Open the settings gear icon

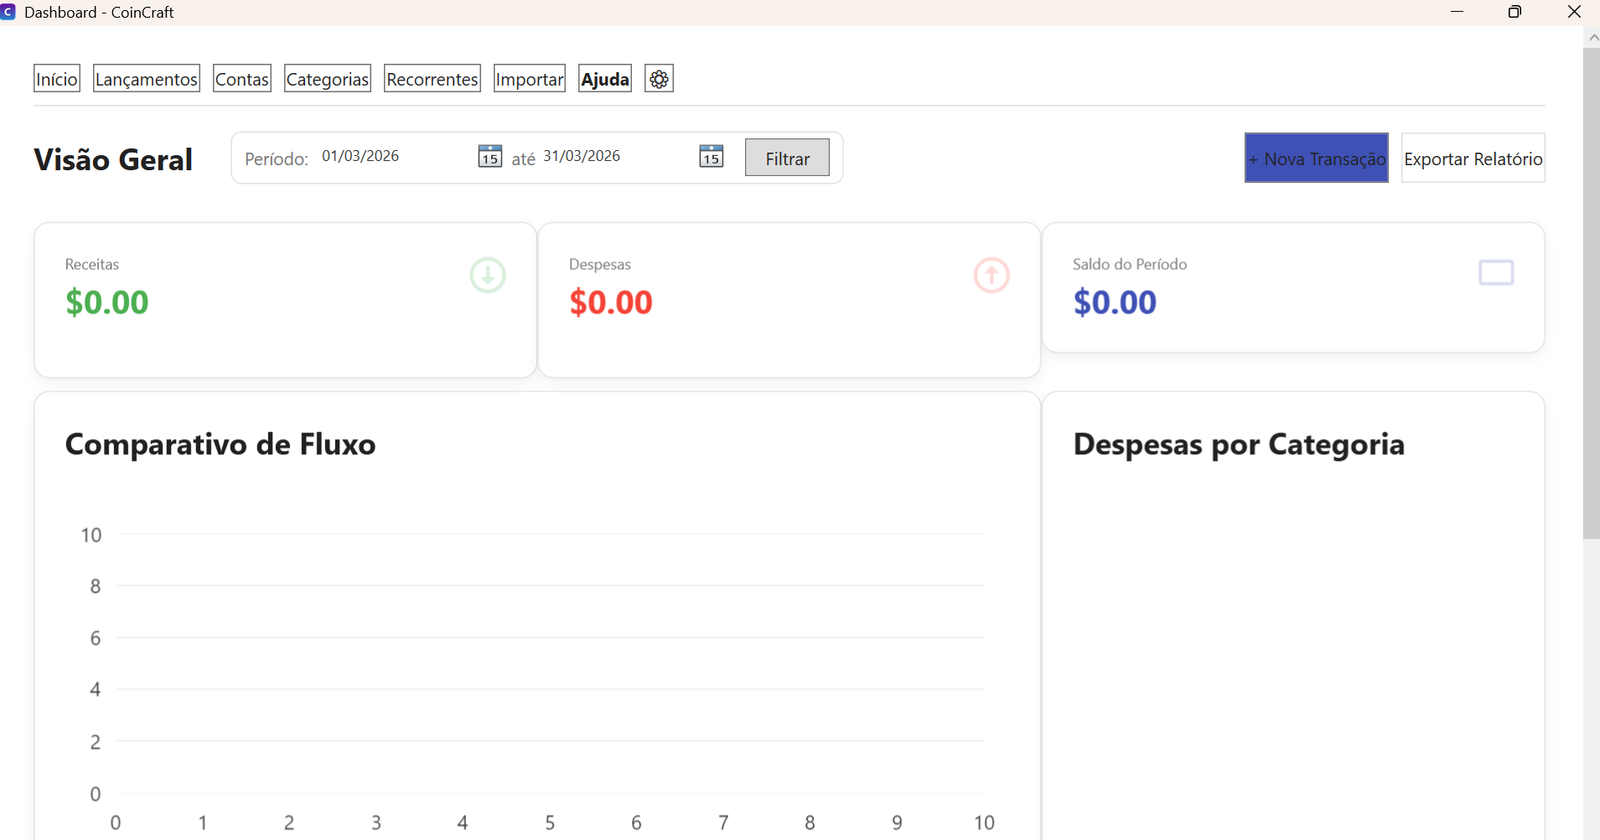659,79
